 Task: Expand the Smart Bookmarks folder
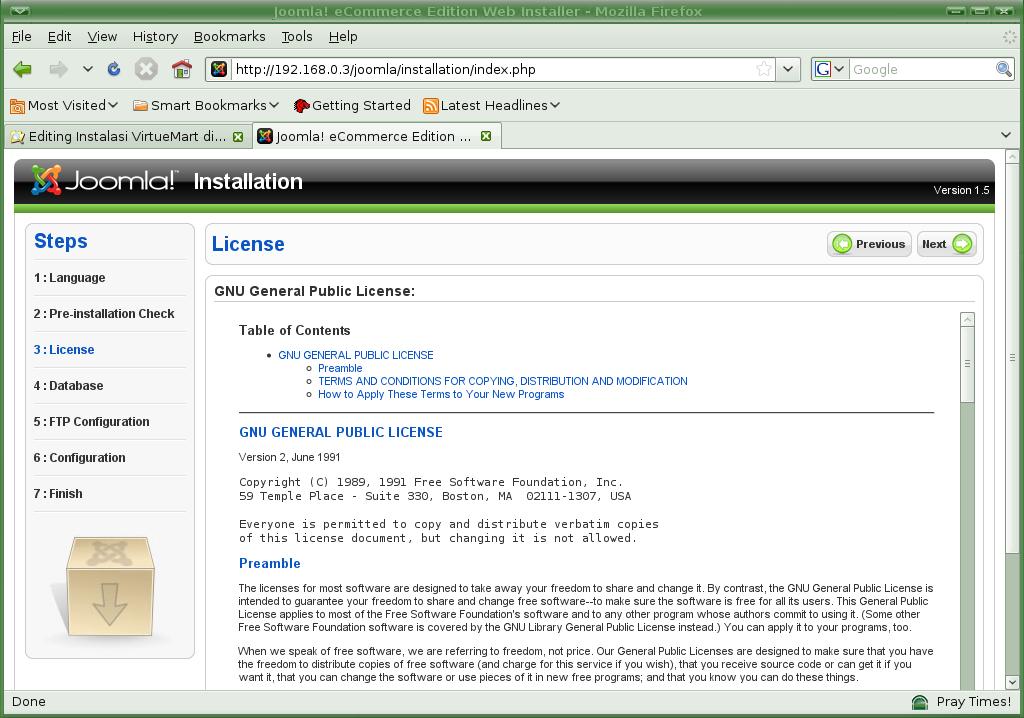pos(206,105)
